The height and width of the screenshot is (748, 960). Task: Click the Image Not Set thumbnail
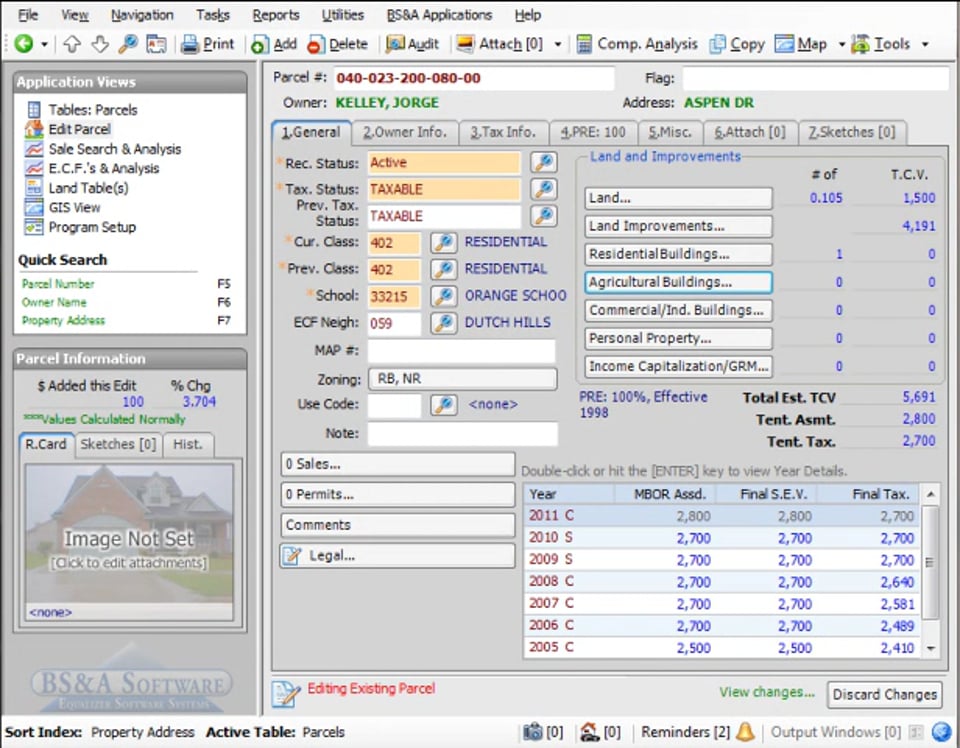point(129,540)
